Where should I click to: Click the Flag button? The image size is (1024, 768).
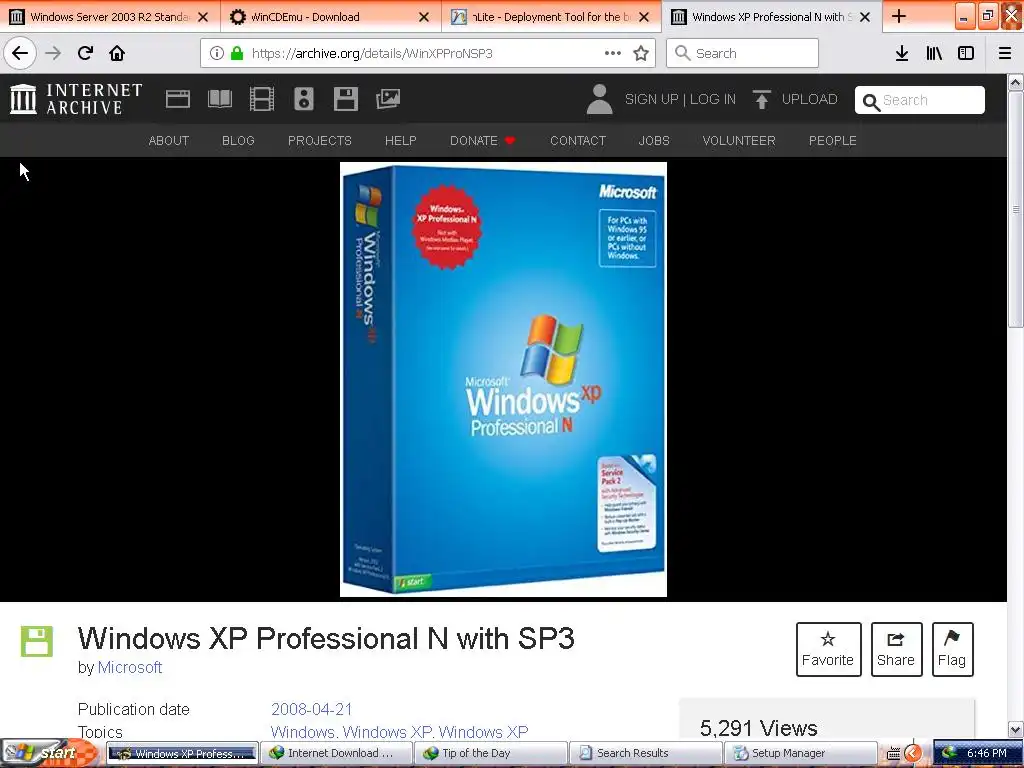click(952, 649)
